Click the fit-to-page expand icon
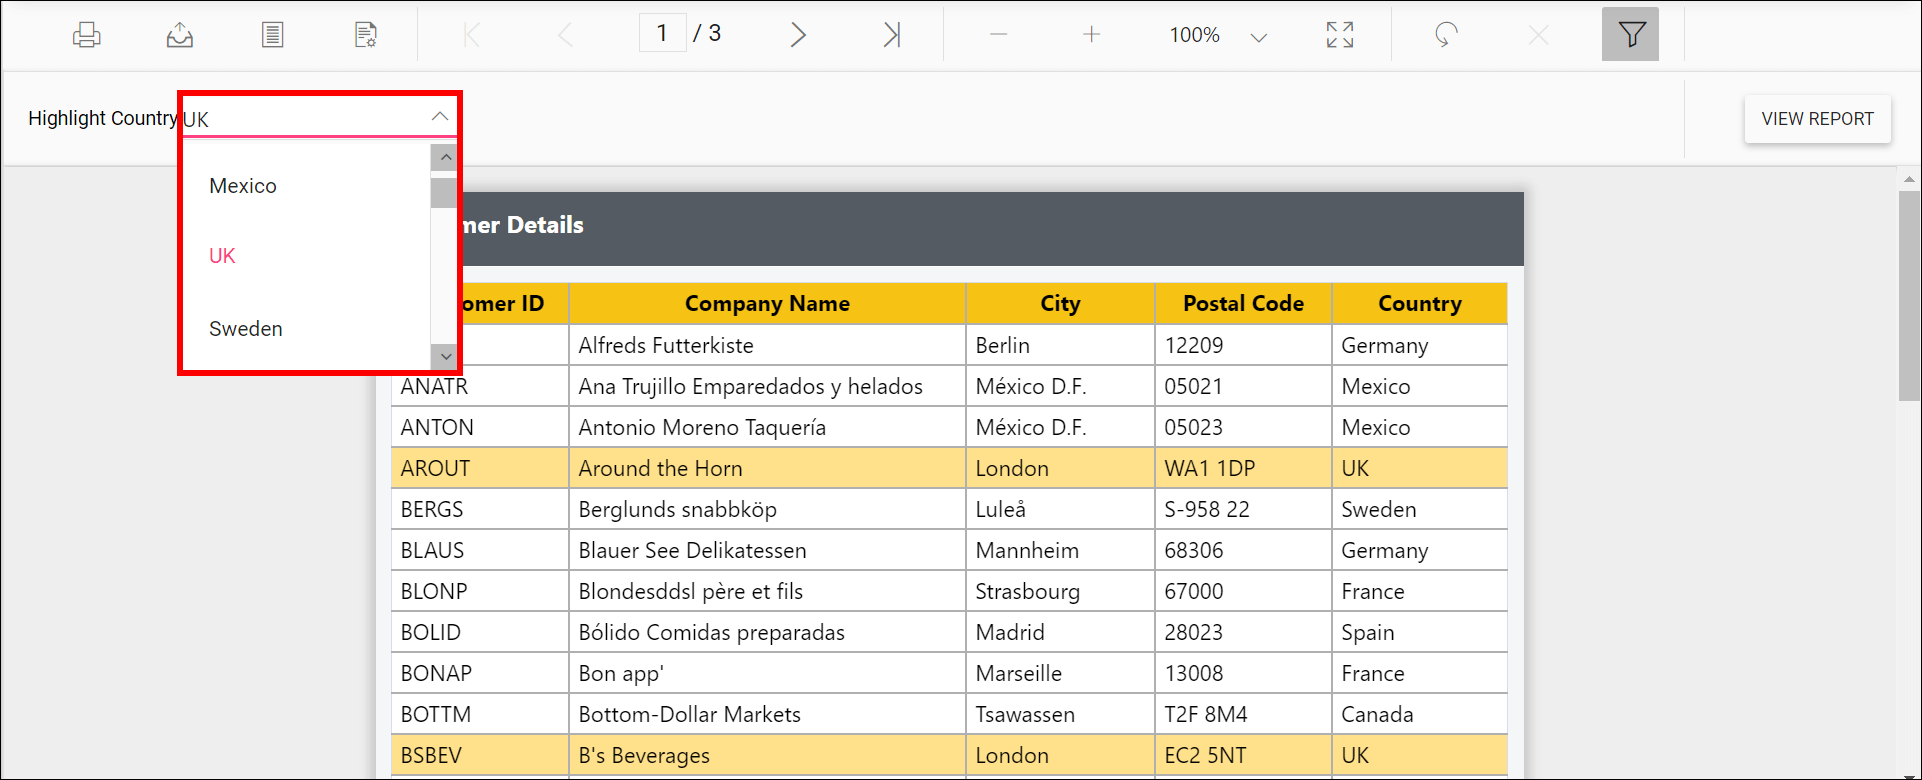The image size is (1922, 780). [x=1340, y=35]
